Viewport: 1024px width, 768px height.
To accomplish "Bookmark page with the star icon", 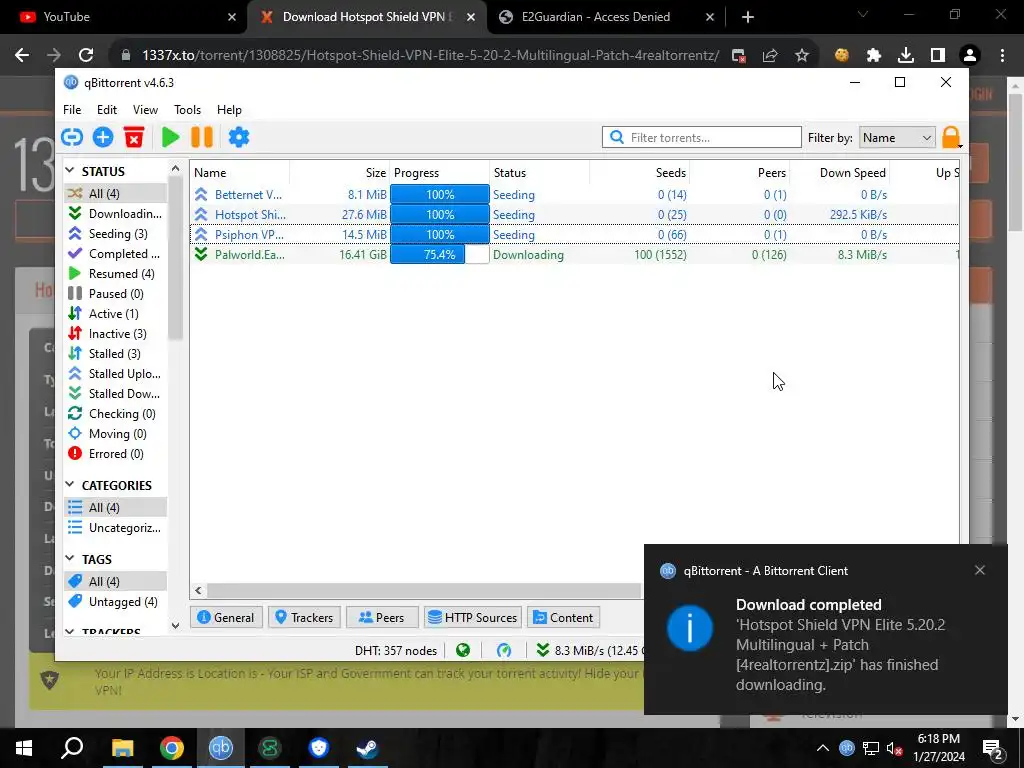I will (802, 56).
